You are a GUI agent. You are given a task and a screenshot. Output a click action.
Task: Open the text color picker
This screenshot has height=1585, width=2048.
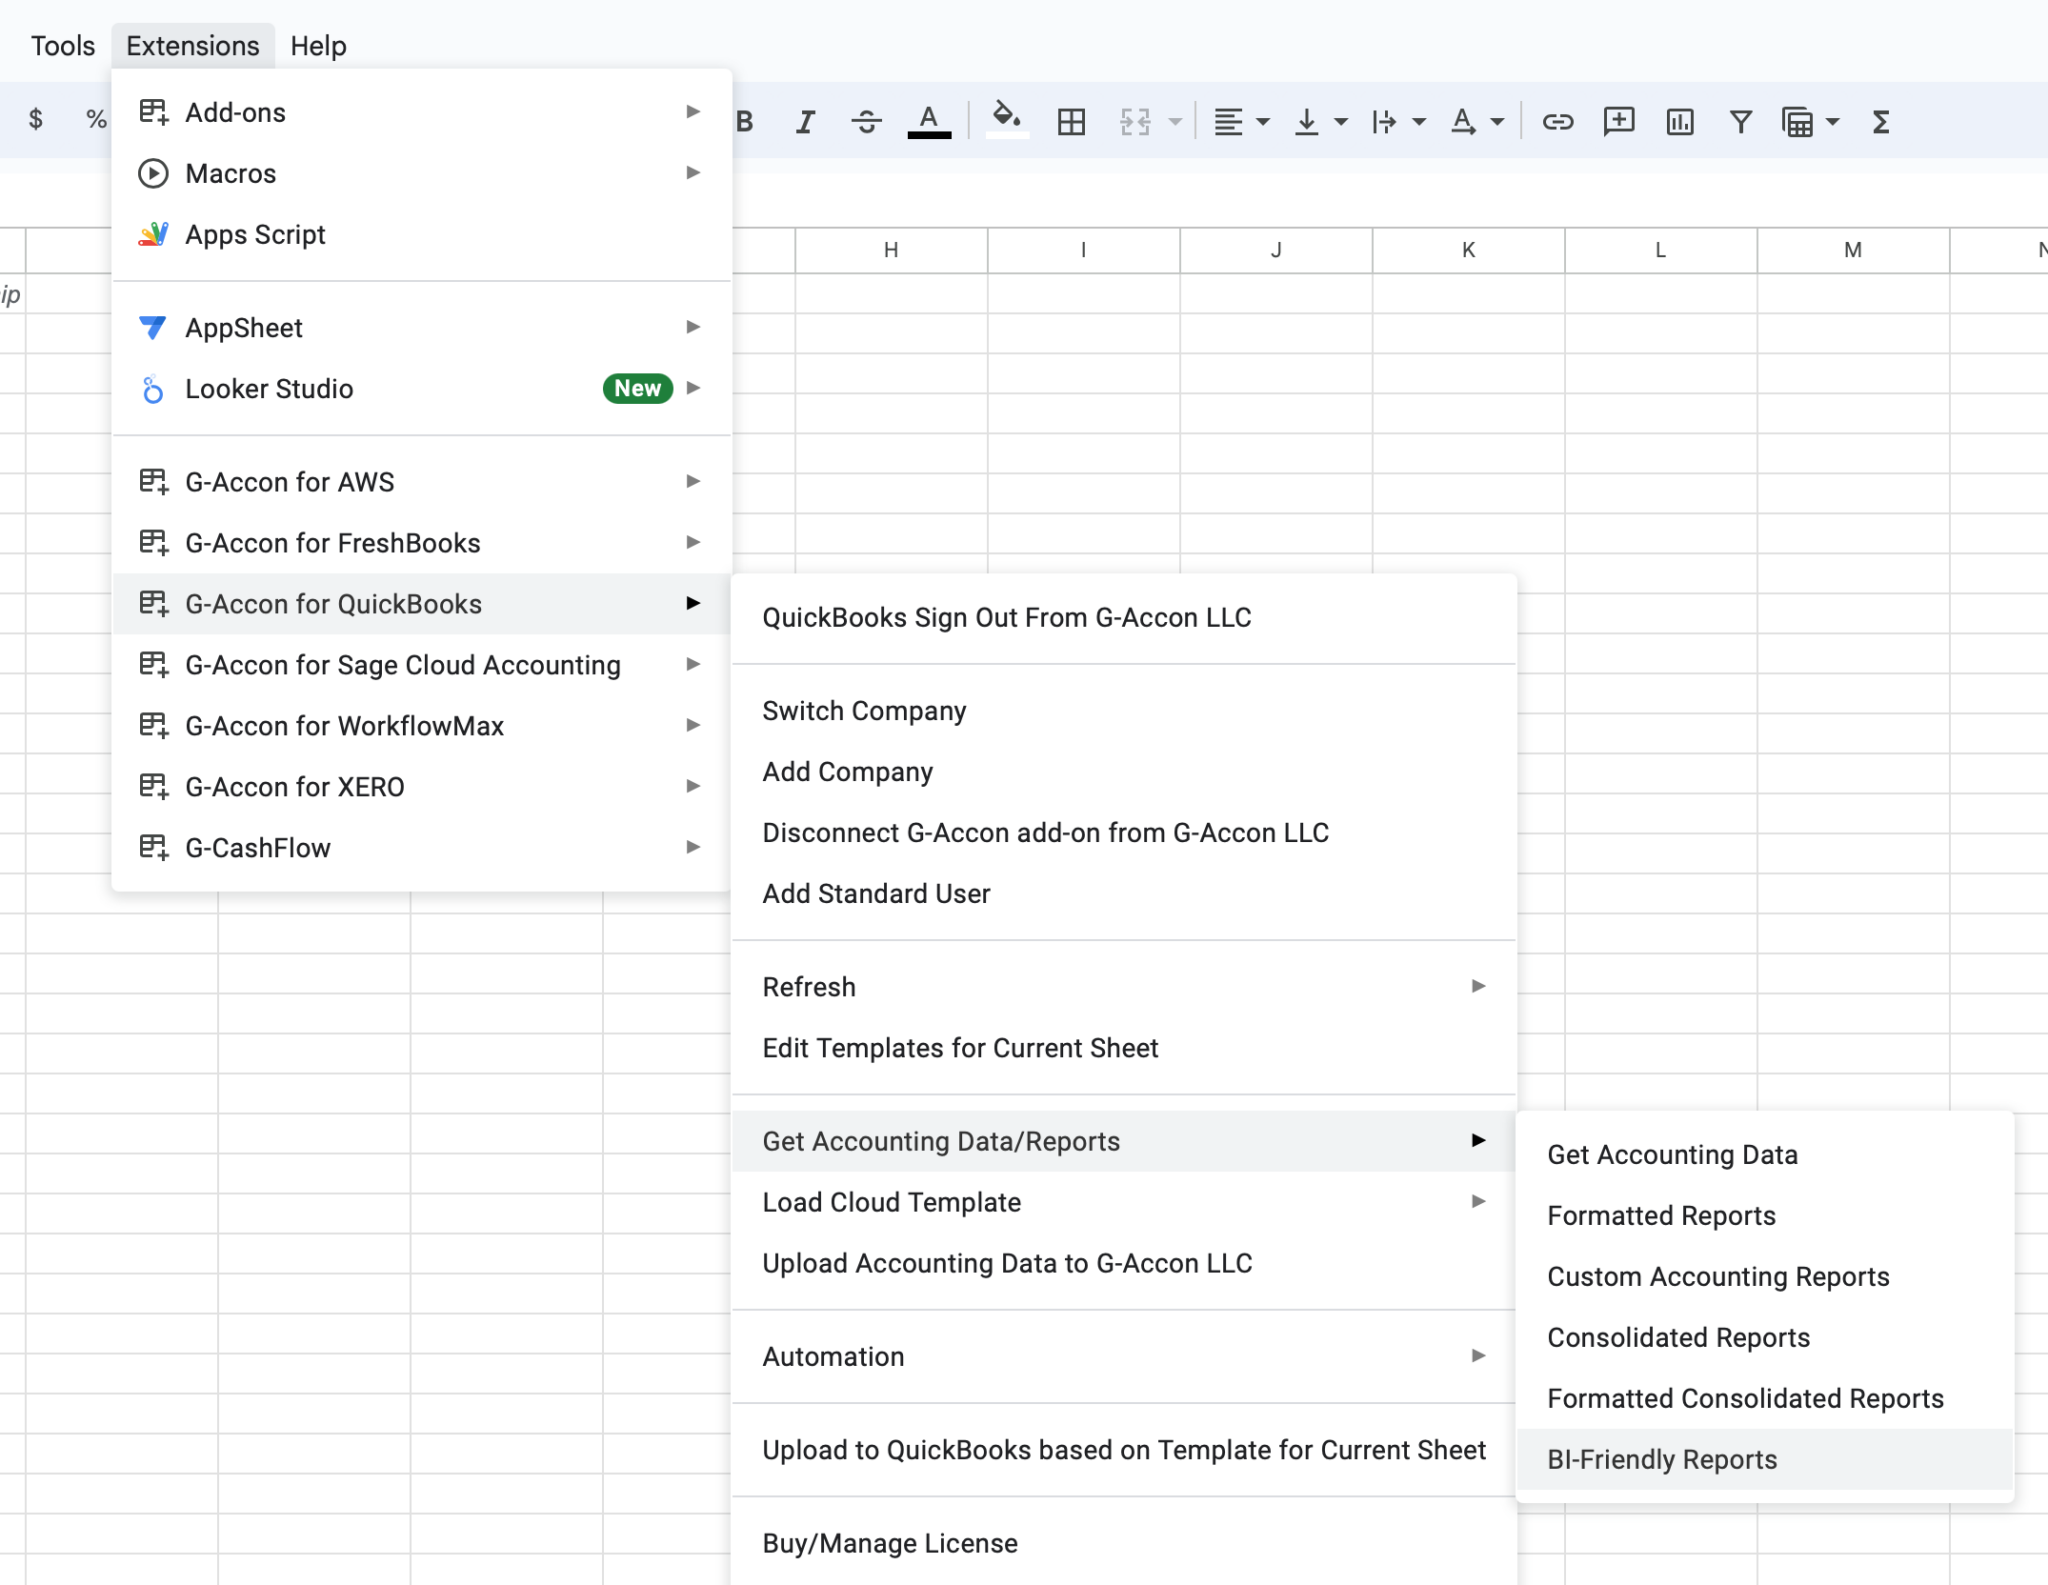929,122
